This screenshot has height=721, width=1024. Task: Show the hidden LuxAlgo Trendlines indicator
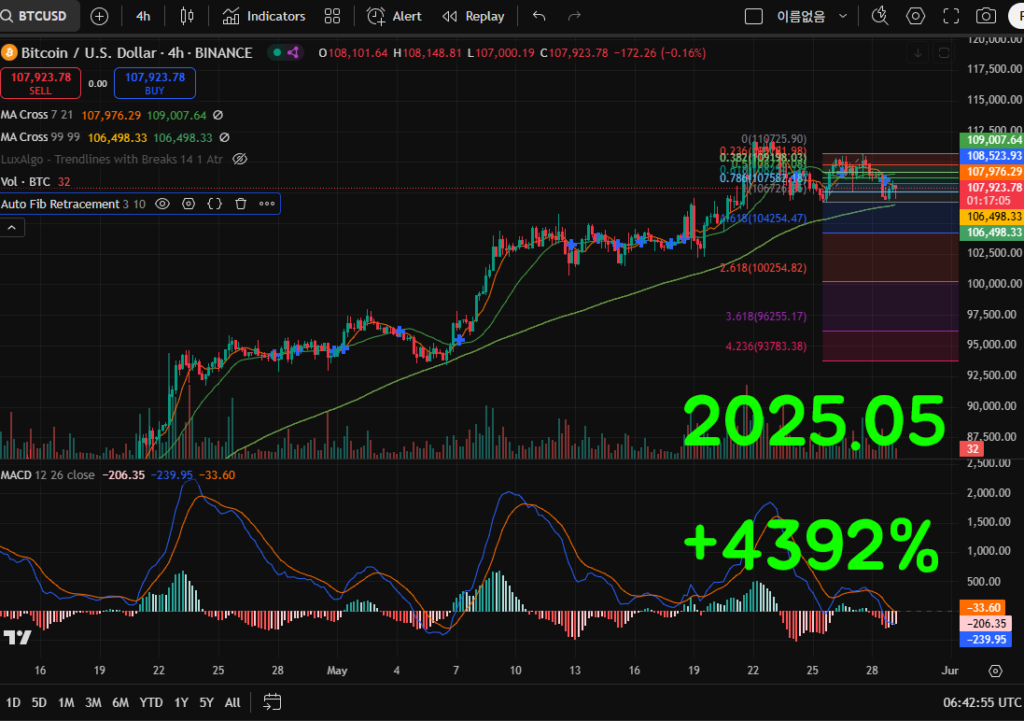click(x=240, y=159)
